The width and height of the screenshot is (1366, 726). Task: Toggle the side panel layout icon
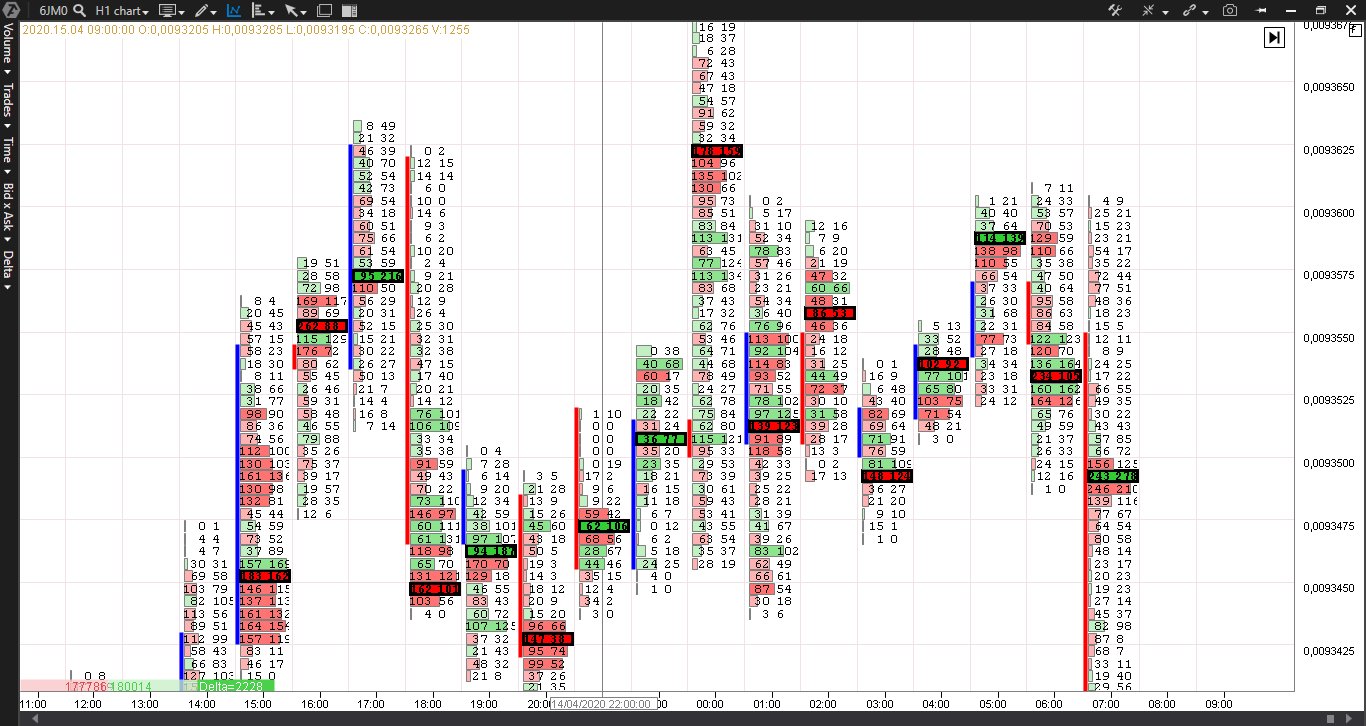point(349,10)
